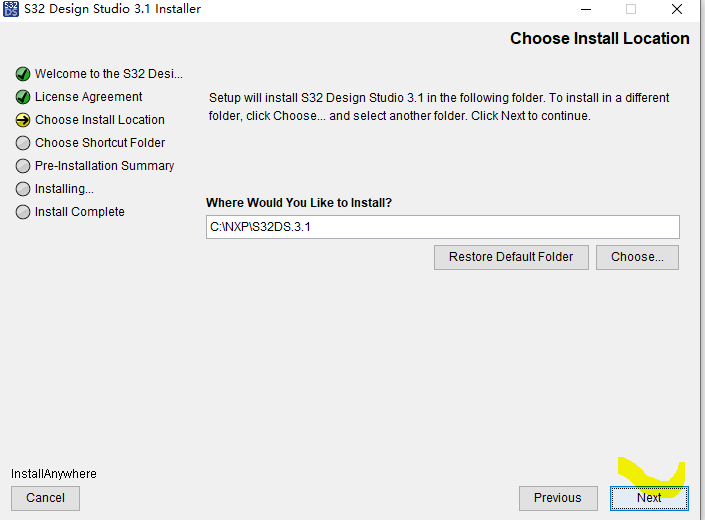Click the circle icon beside Install Complete
Screen dimensions: 705x520
(23, 212)
